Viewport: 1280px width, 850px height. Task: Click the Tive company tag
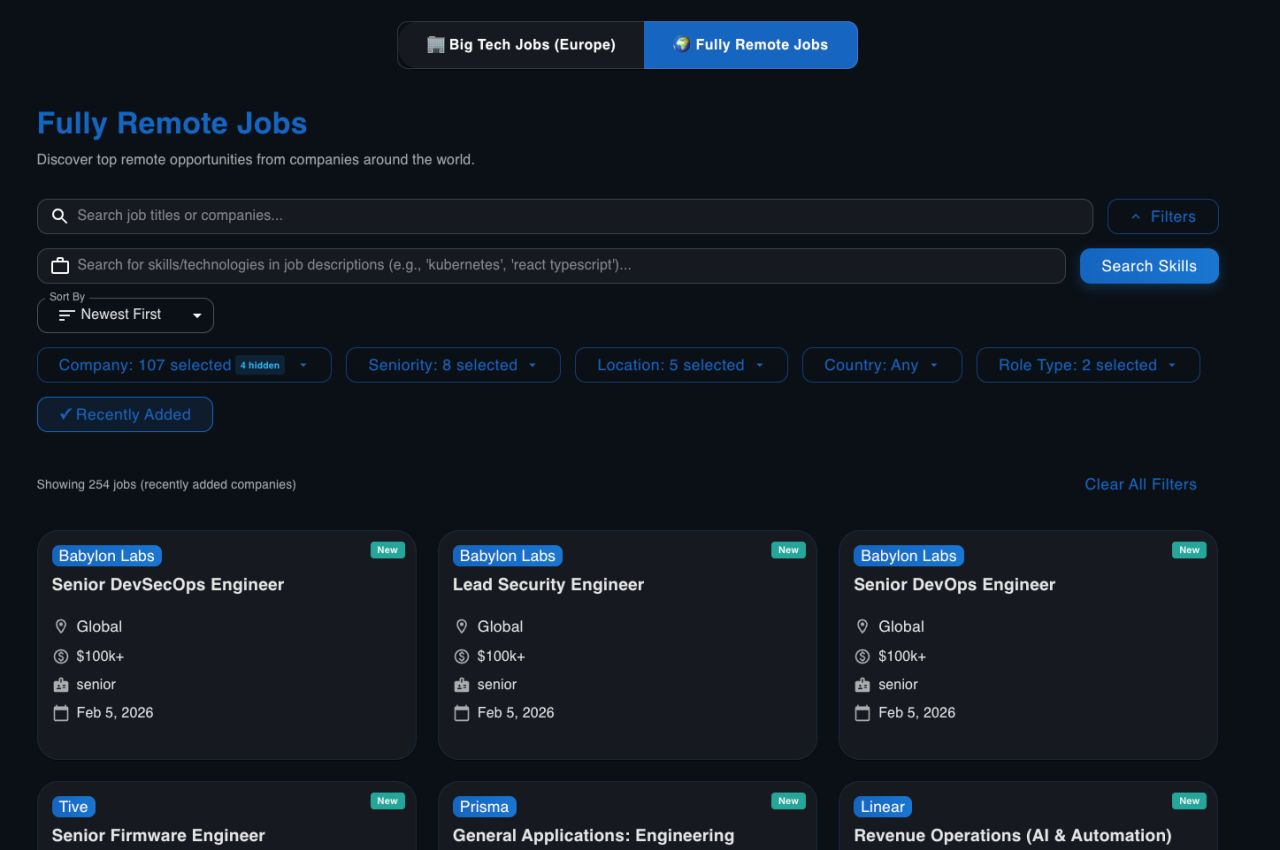click(74, 807)
